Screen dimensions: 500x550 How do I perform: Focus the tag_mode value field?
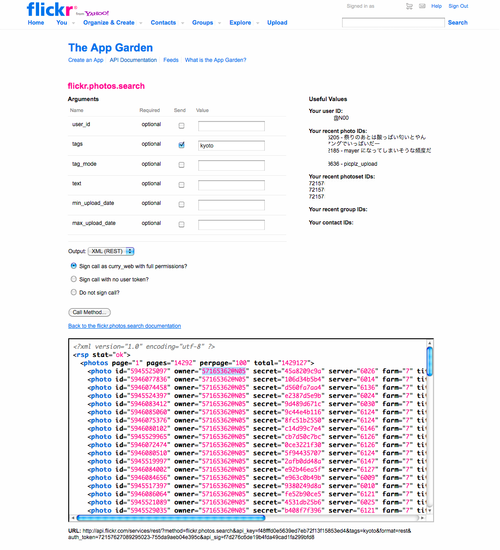point(231,165)
